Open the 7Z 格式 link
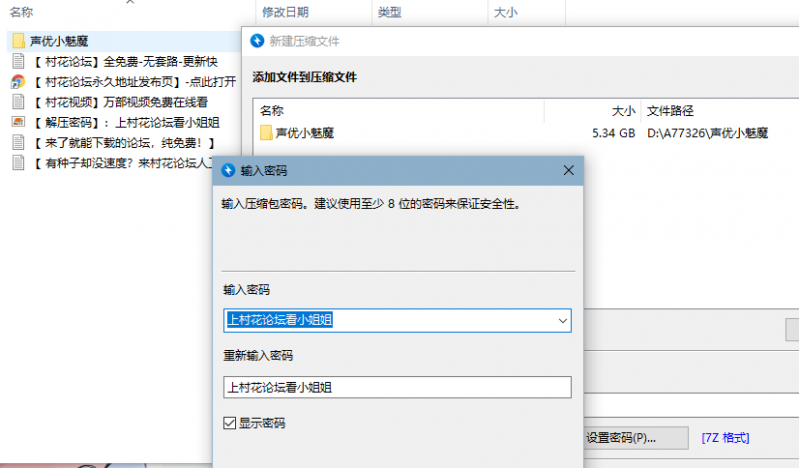799x468 pixels. (724, 438)
